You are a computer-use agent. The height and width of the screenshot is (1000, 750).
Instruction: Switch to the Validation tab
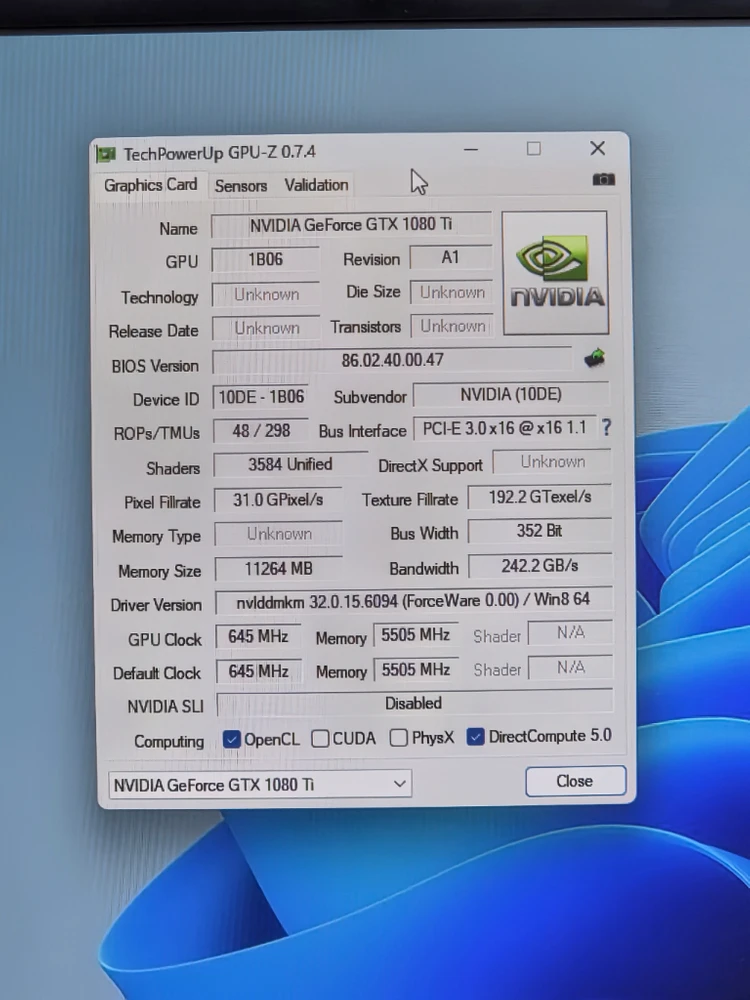pyautogui.click(x=316, y=185)
